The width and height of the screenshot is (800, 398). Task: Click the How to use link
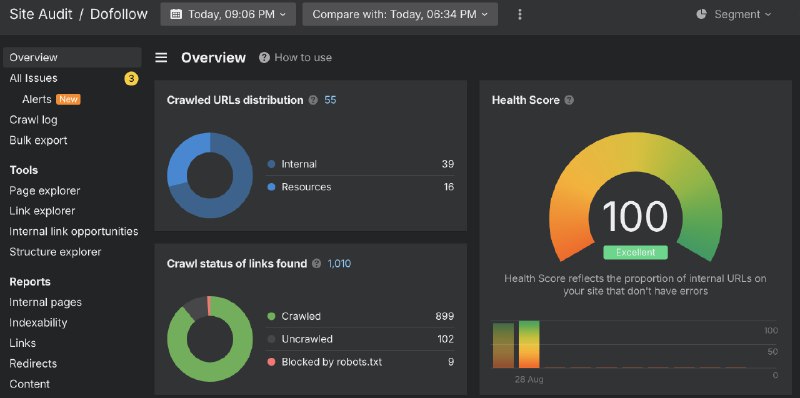(x=303, y=58)
